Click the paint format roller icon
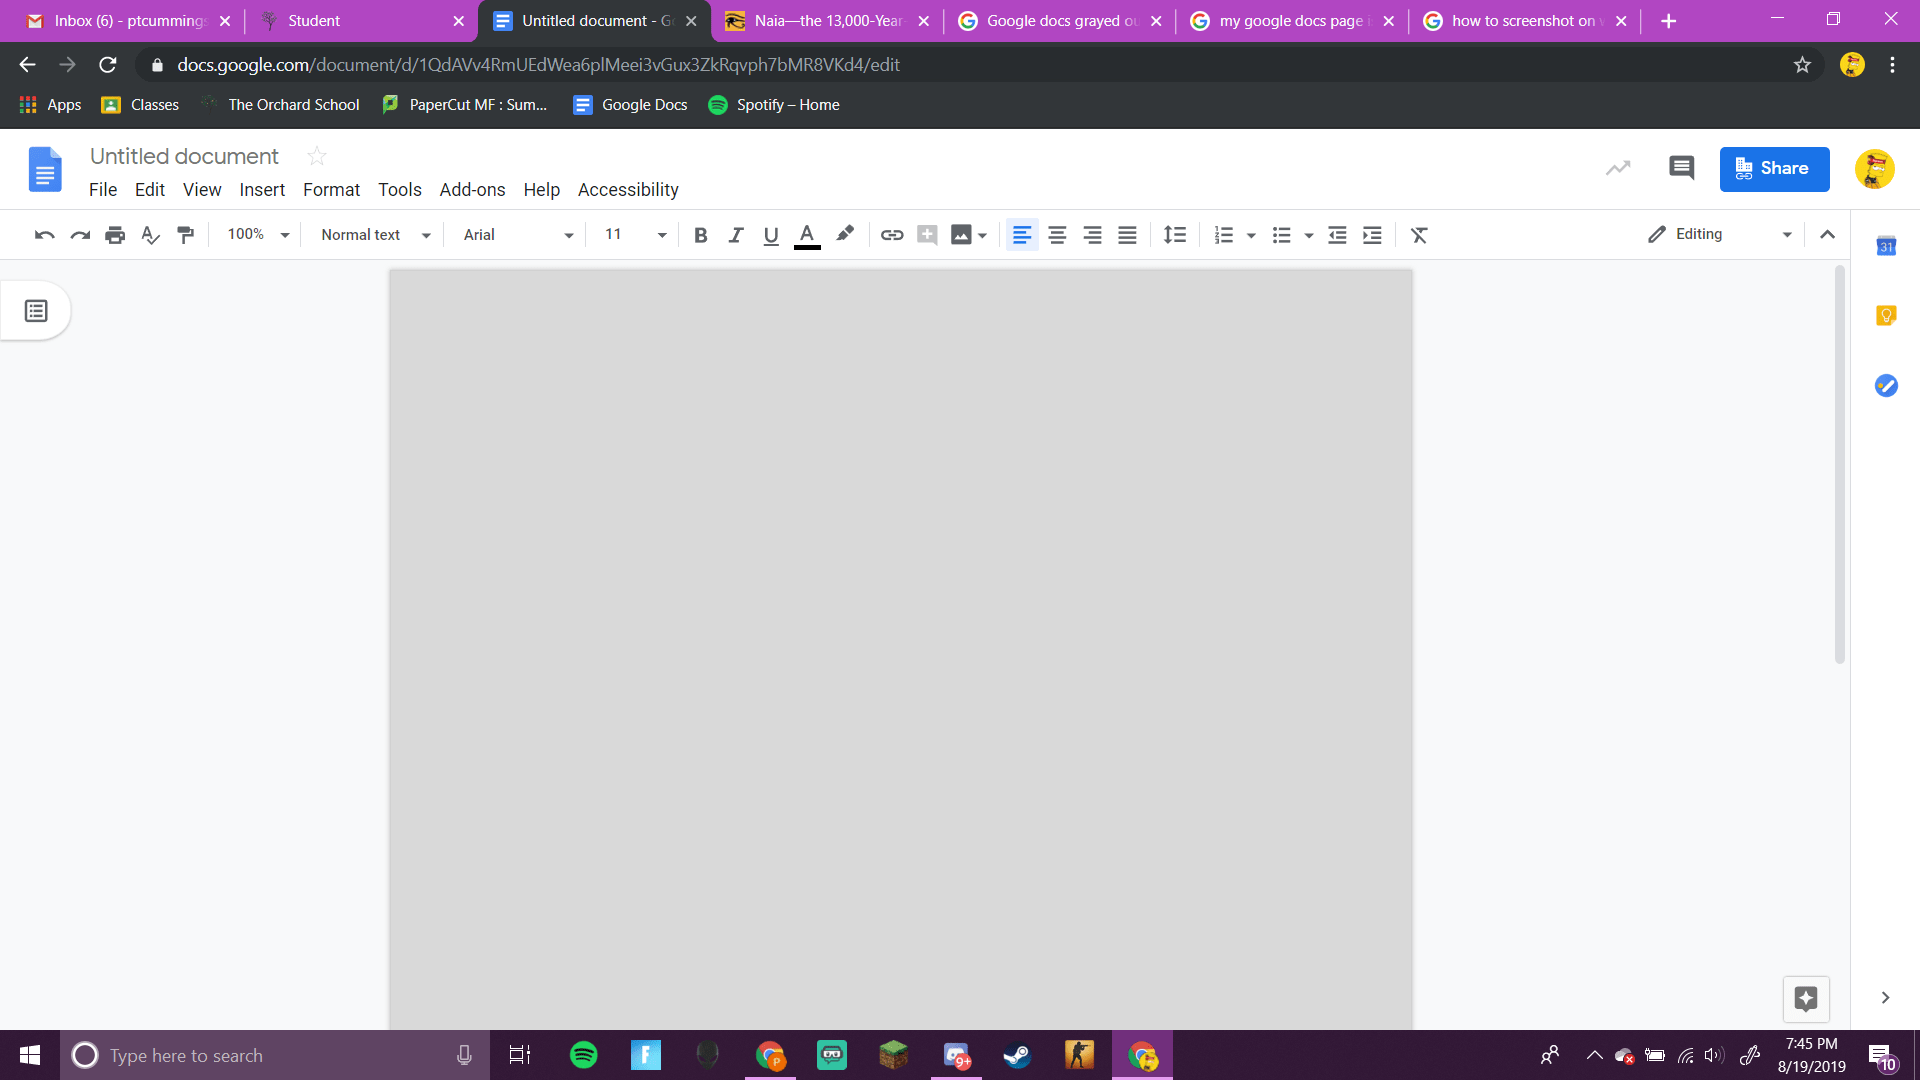 coord(185,235)
